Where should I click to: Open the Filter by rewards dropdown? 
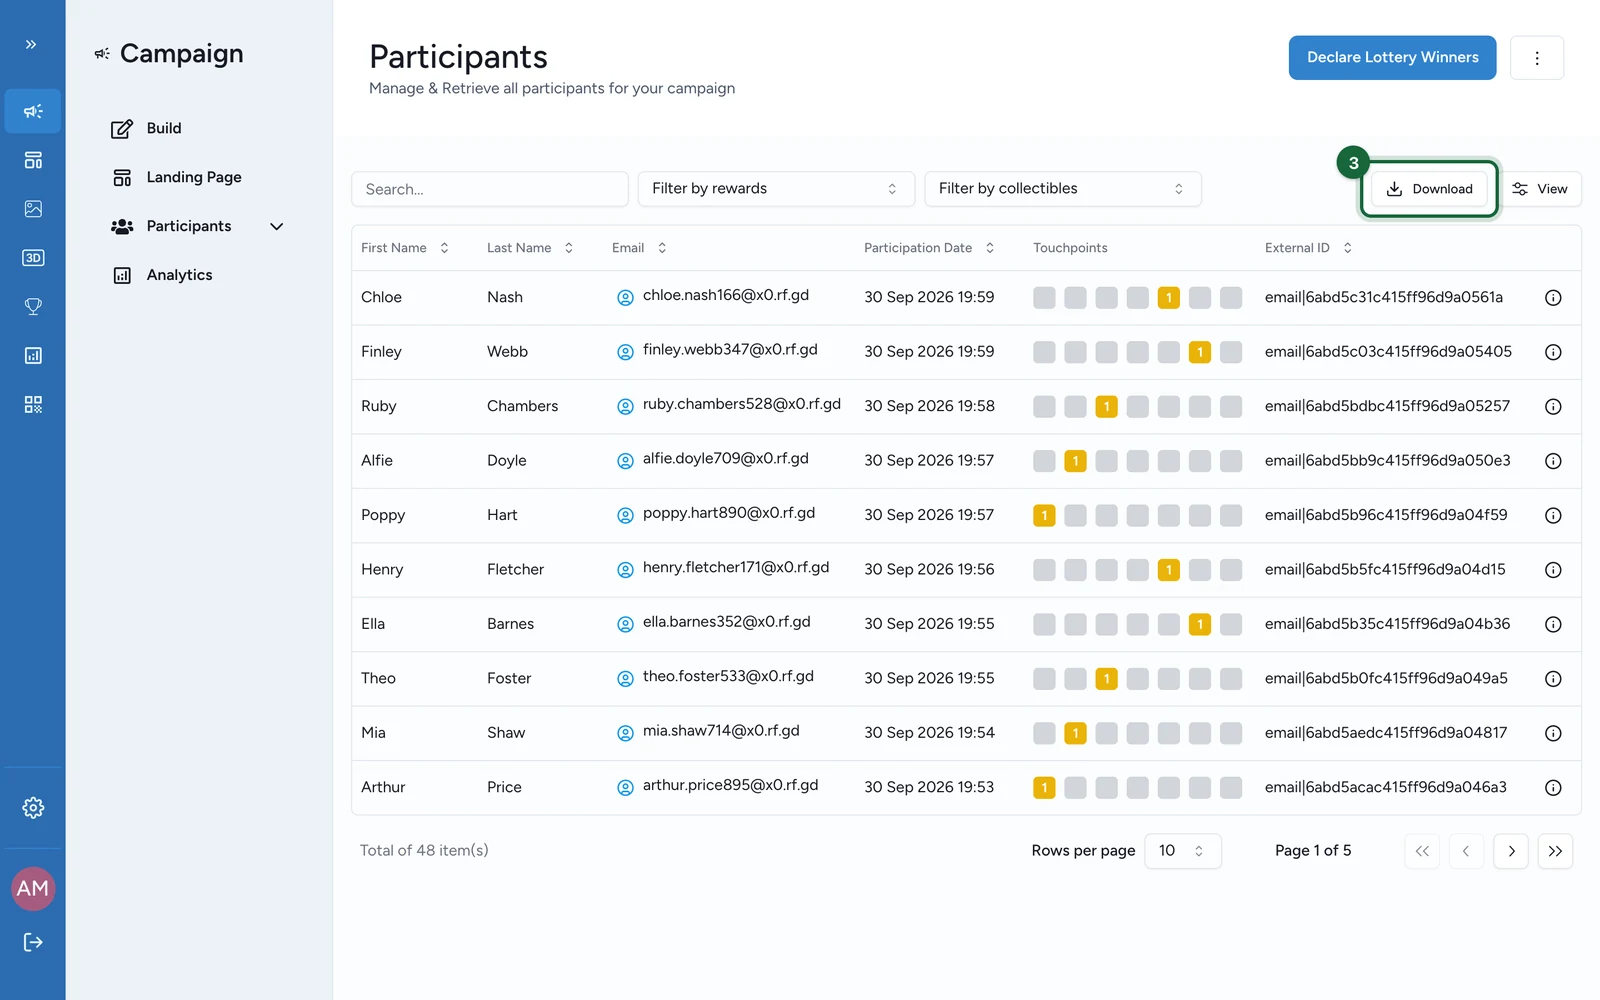[776, 189]
